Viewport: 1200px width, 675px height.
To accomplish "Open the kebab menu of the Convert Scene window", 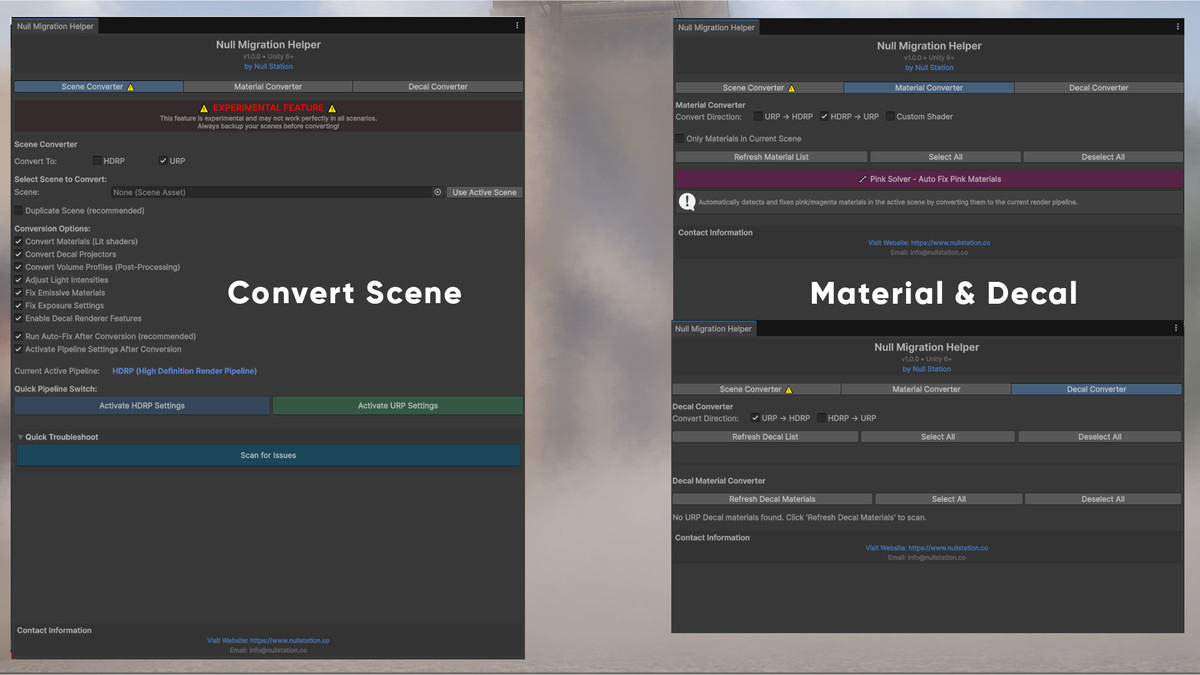I will tap(517, 26).
